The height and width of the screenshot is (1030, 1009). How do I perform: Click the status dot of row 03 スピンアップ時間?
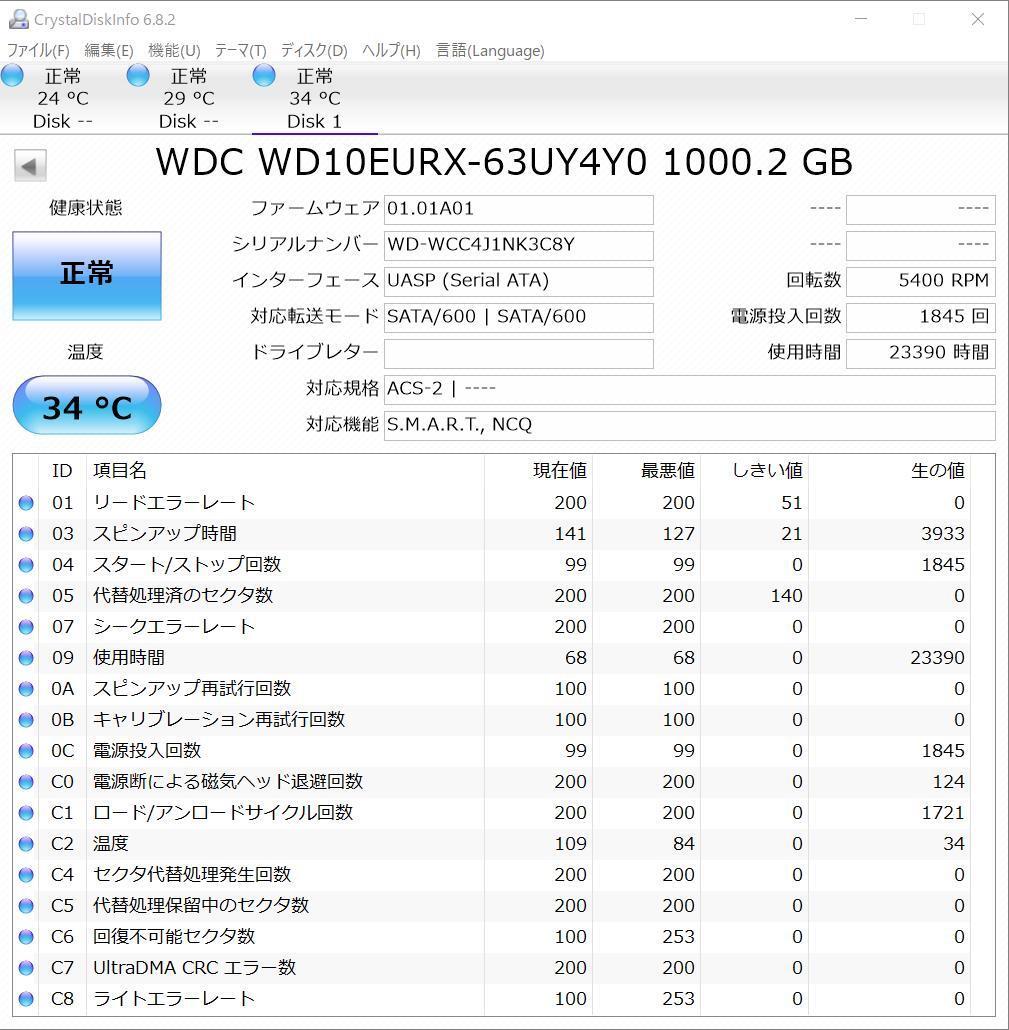[x=26, y=534]
